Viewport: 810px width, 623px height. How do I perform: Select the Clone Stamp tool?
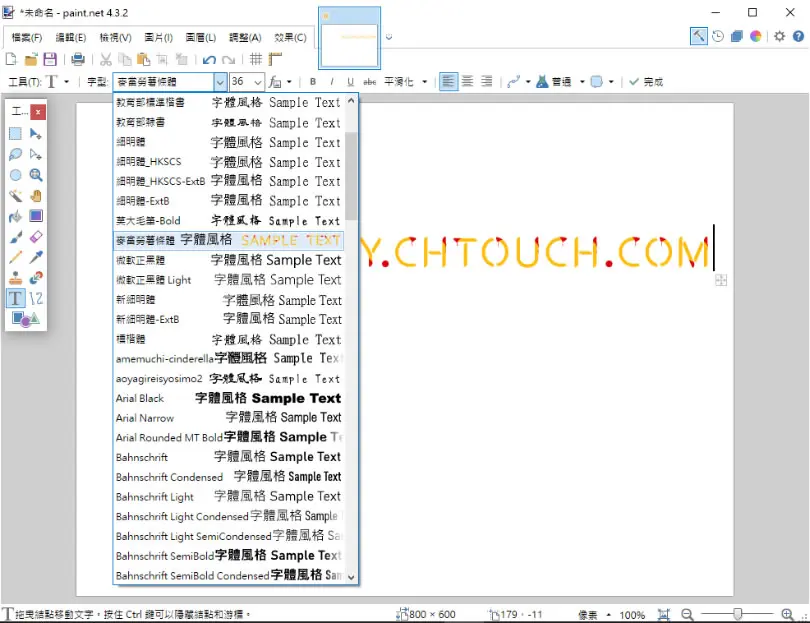coord(15,278)
